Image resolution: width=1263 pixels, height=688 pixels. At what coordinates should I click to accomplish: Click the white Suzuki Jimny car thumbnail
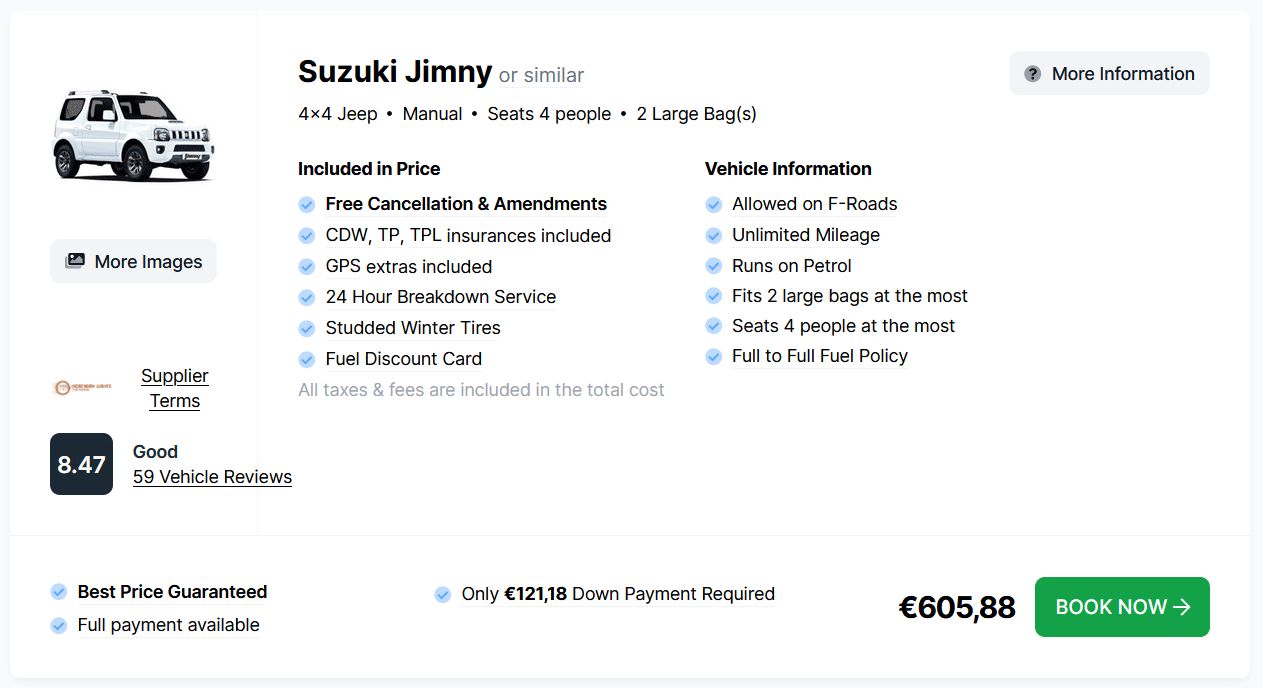coord(133,135)
